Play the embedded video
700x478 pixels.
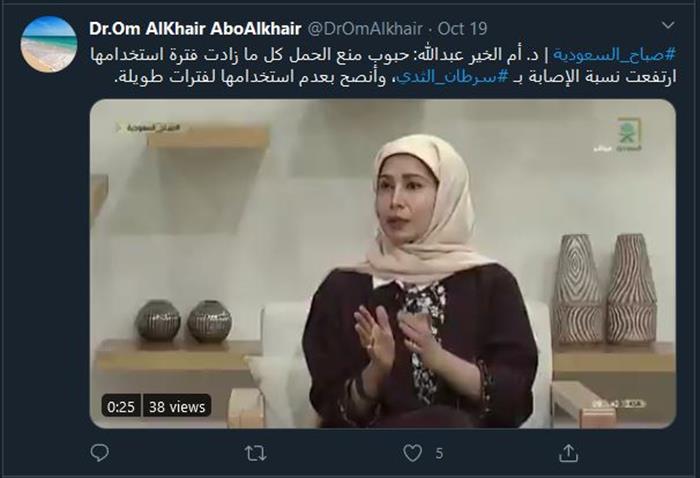pos(383,264)
